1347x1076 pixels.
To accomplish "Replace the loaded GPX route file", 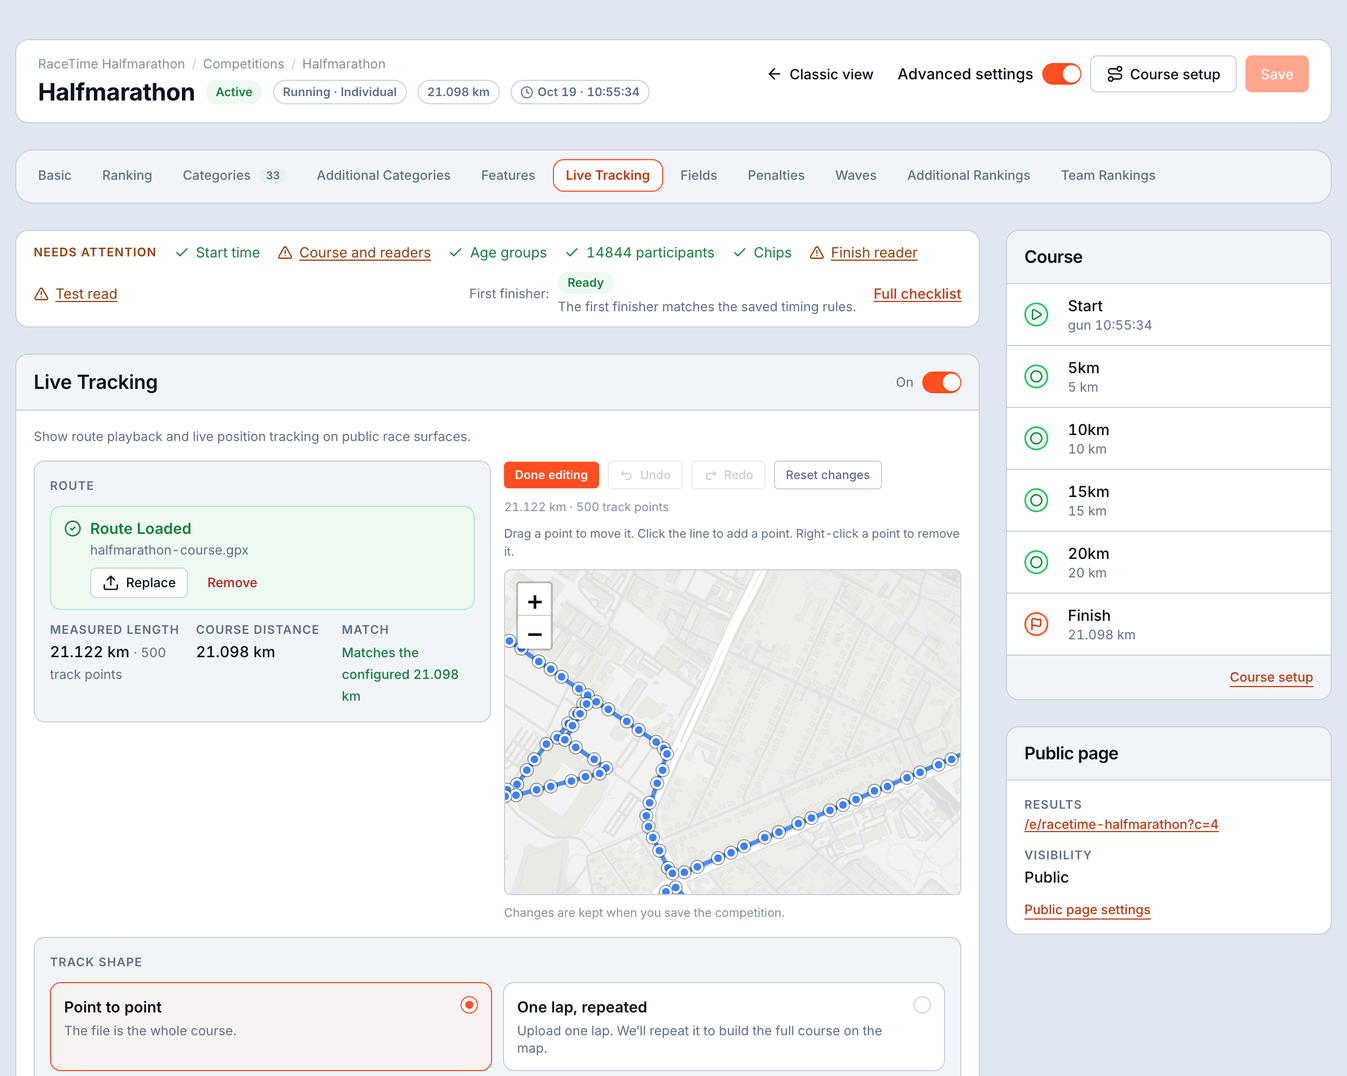I will click(x=139, y=583).
